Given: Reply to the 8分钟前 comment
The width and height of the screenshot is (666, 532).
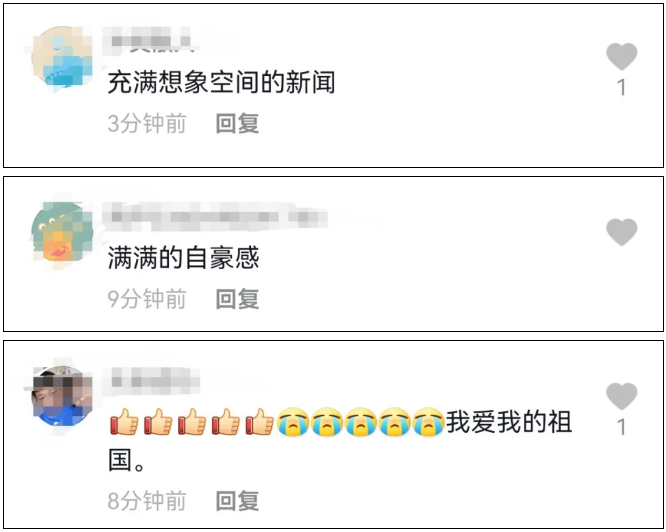Looking at the screenshot, I should click(237, 501).
